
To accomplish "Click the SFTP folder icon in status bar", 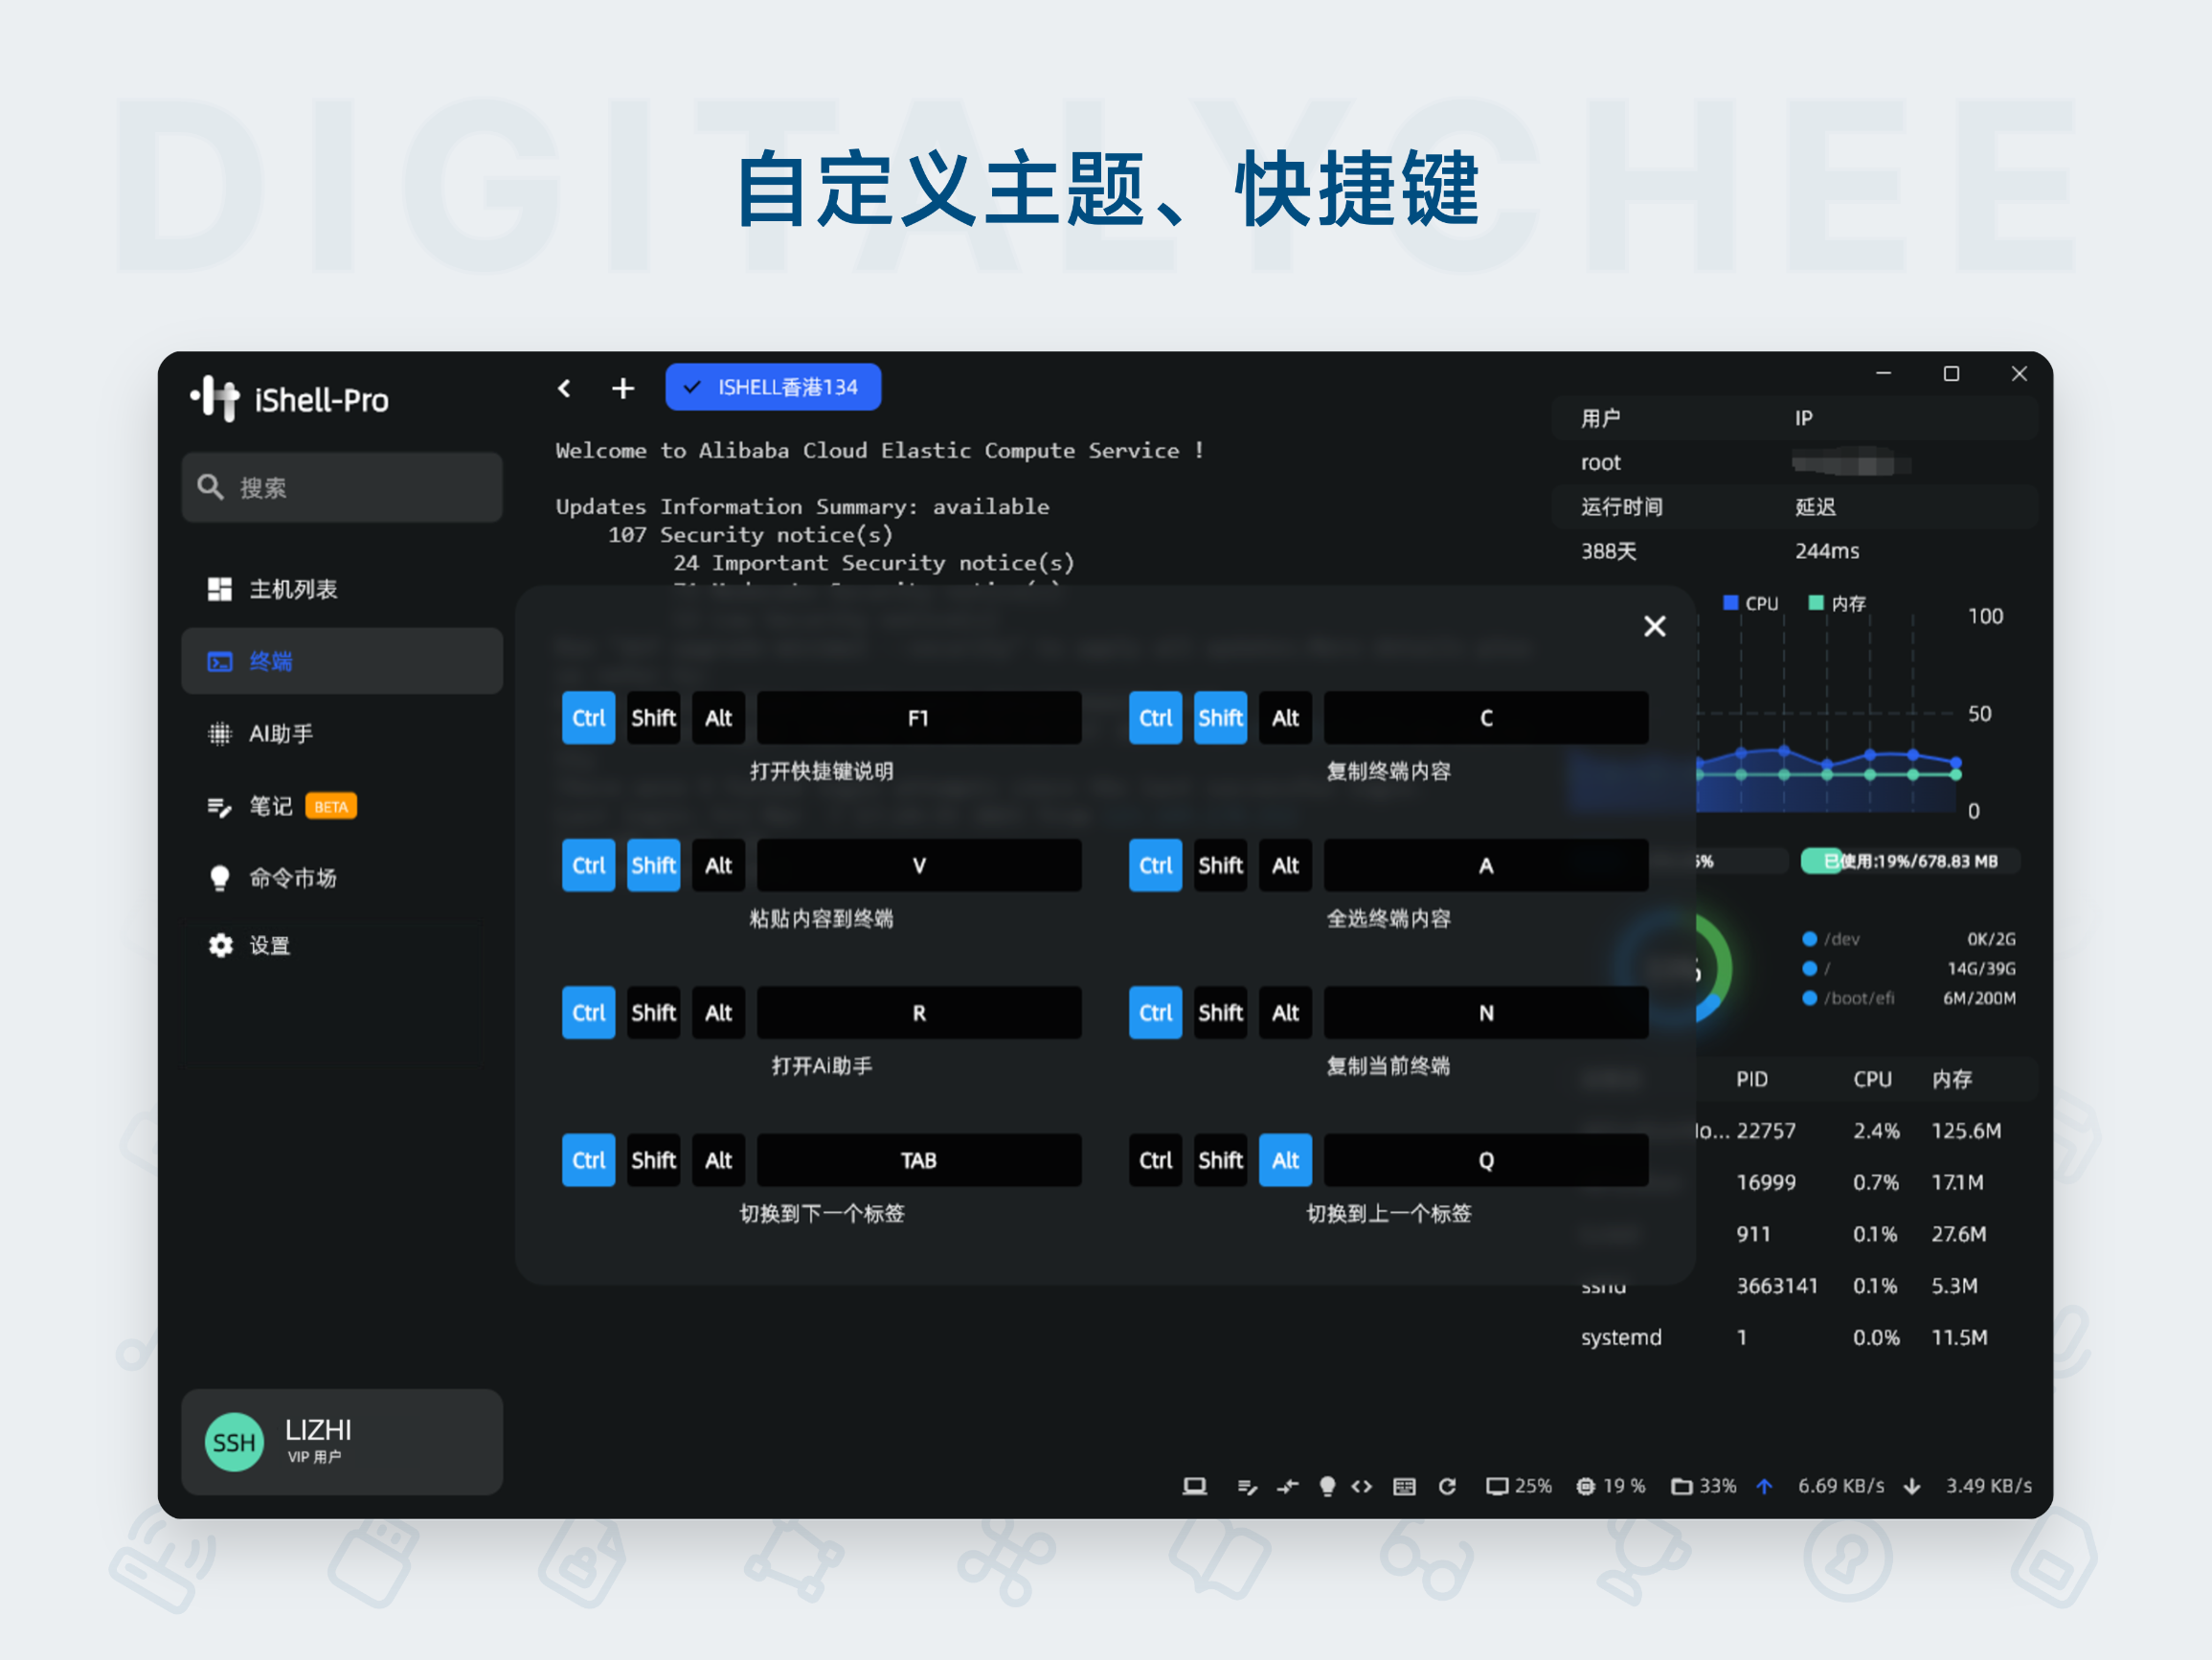I will click(x=1683, y=1486).
